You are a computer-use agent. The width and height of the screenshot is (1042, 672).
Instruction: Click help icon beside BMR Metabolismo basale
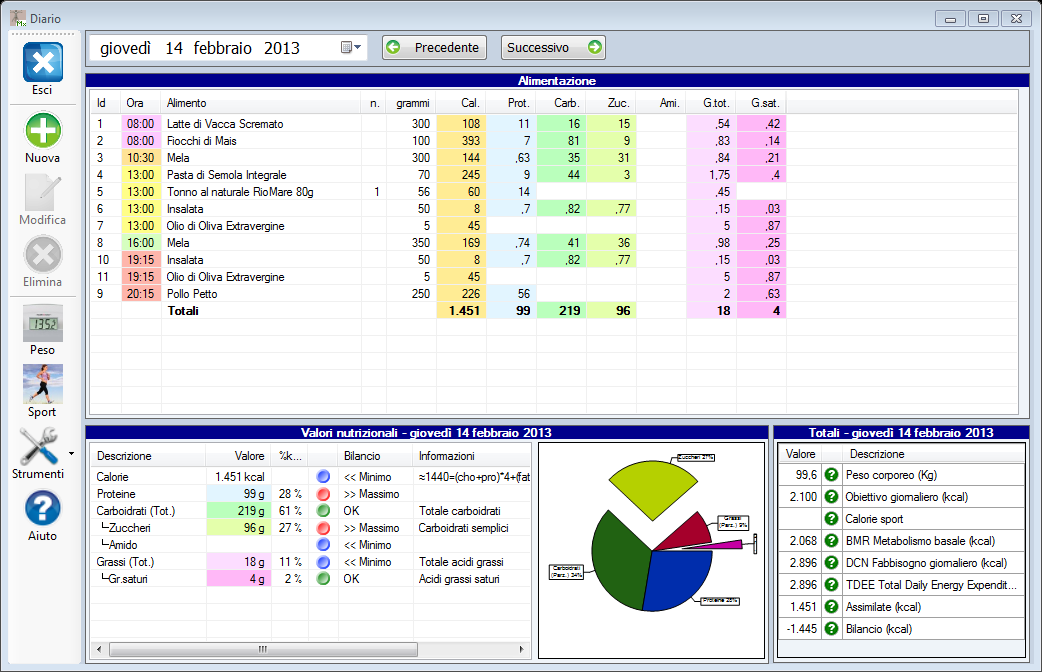831,541
